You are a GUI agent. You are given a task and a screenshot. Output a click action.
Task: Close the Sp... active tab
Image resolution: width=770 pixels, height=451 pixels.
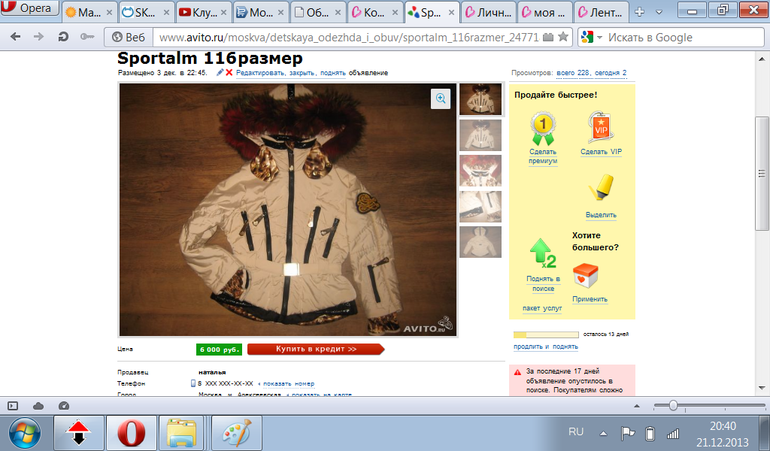[x=451, y=13]
